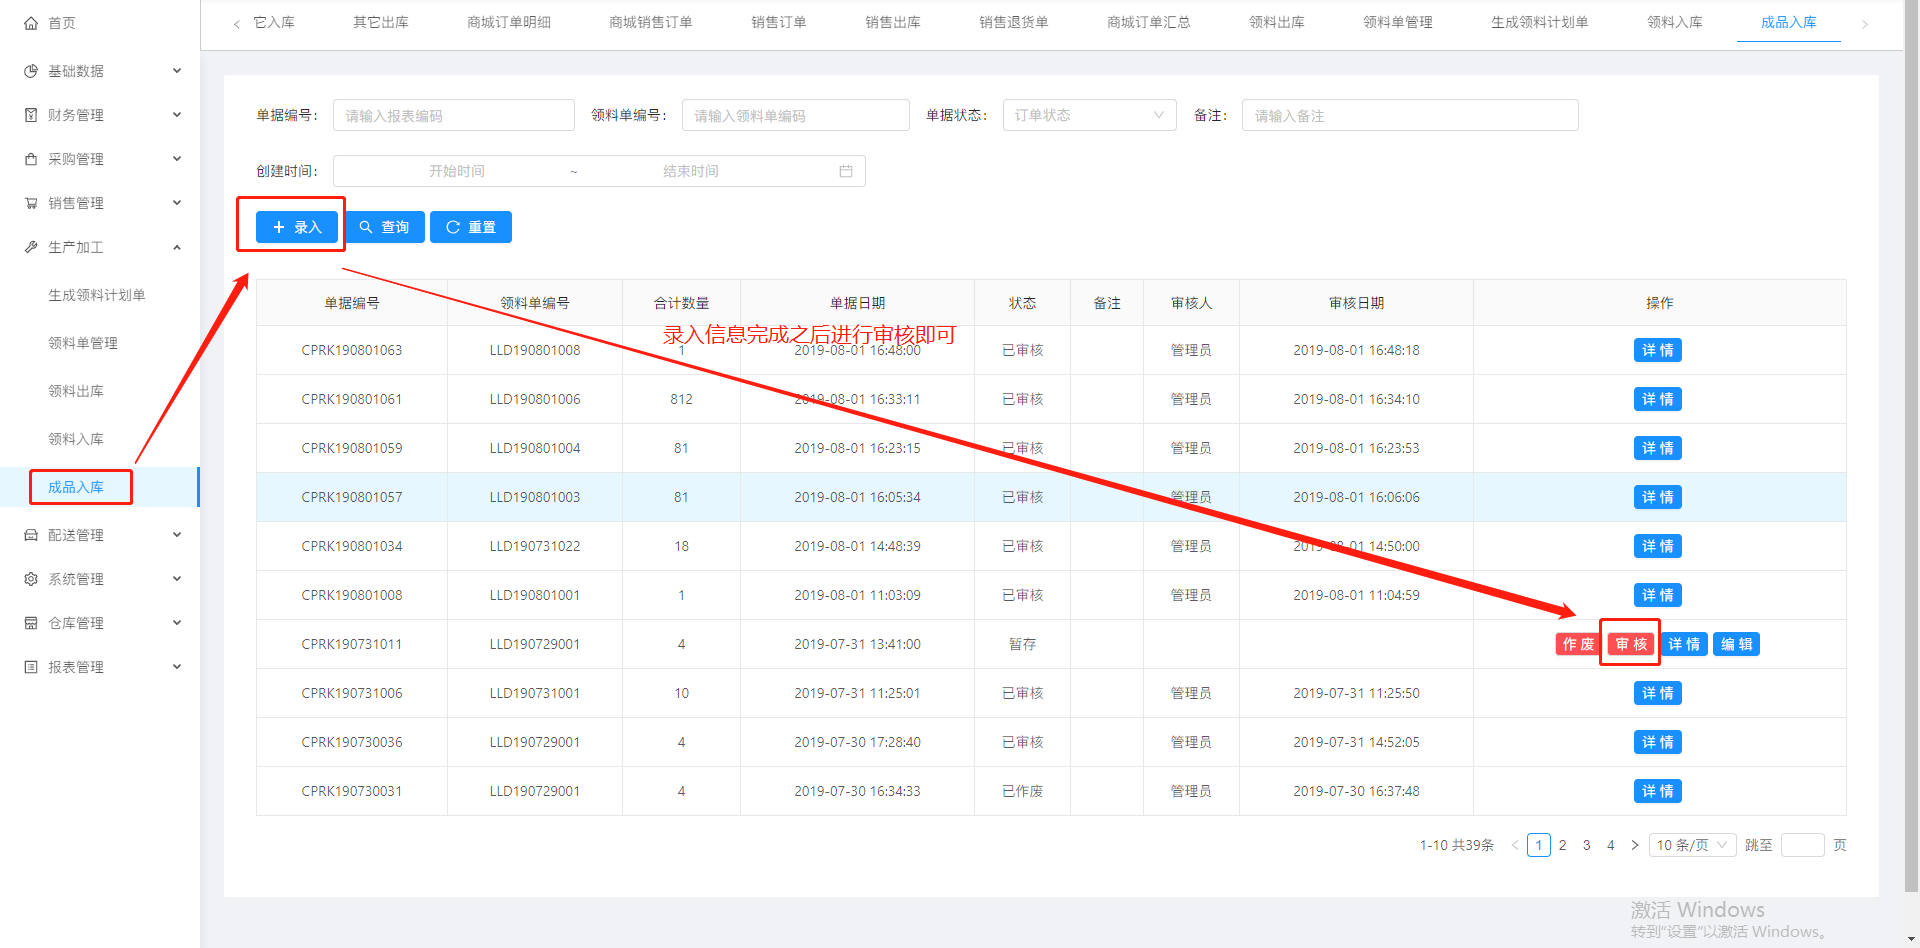The image size is (1920, 948).
Task: Go to page 2 in pagination
Action: [x=1563, y=845]
